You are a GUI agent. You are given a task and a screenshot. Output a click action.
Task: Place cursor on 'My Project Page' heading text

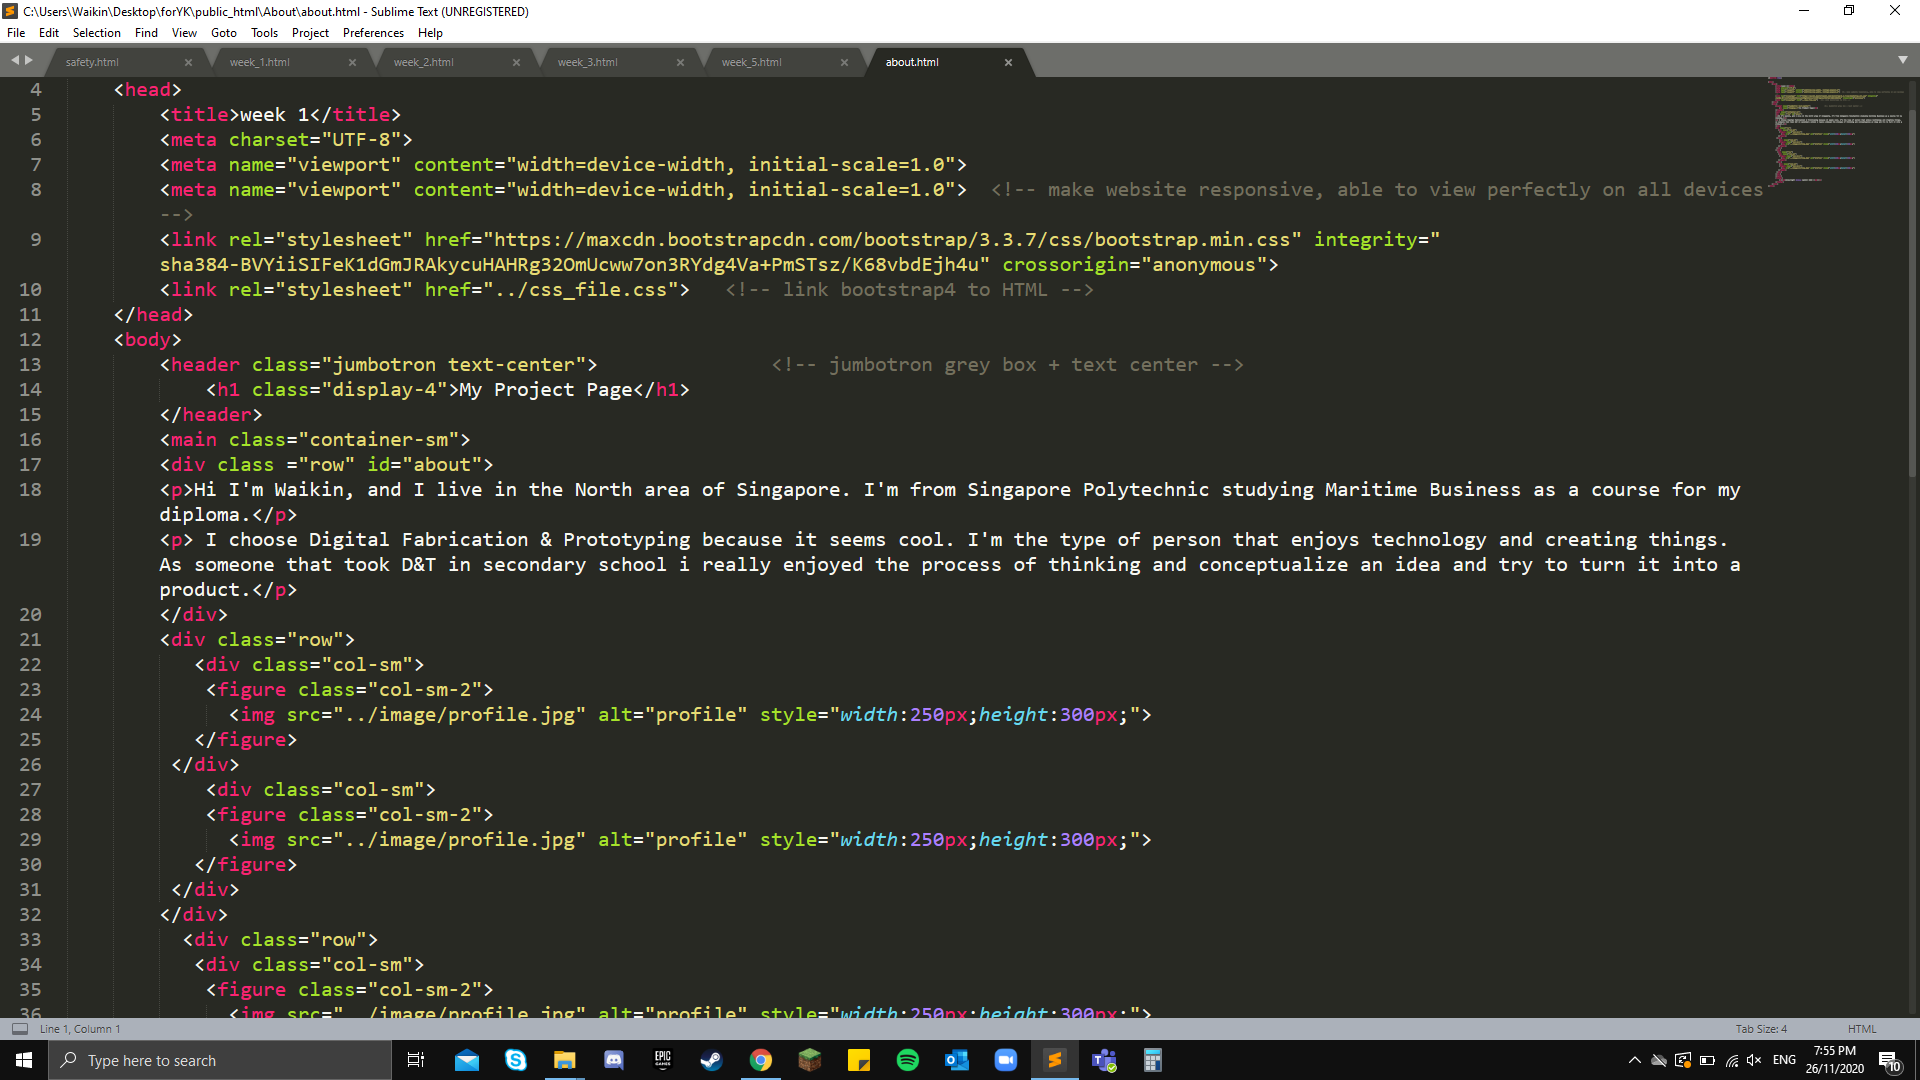pyautogui.click(x=546, y=390)
